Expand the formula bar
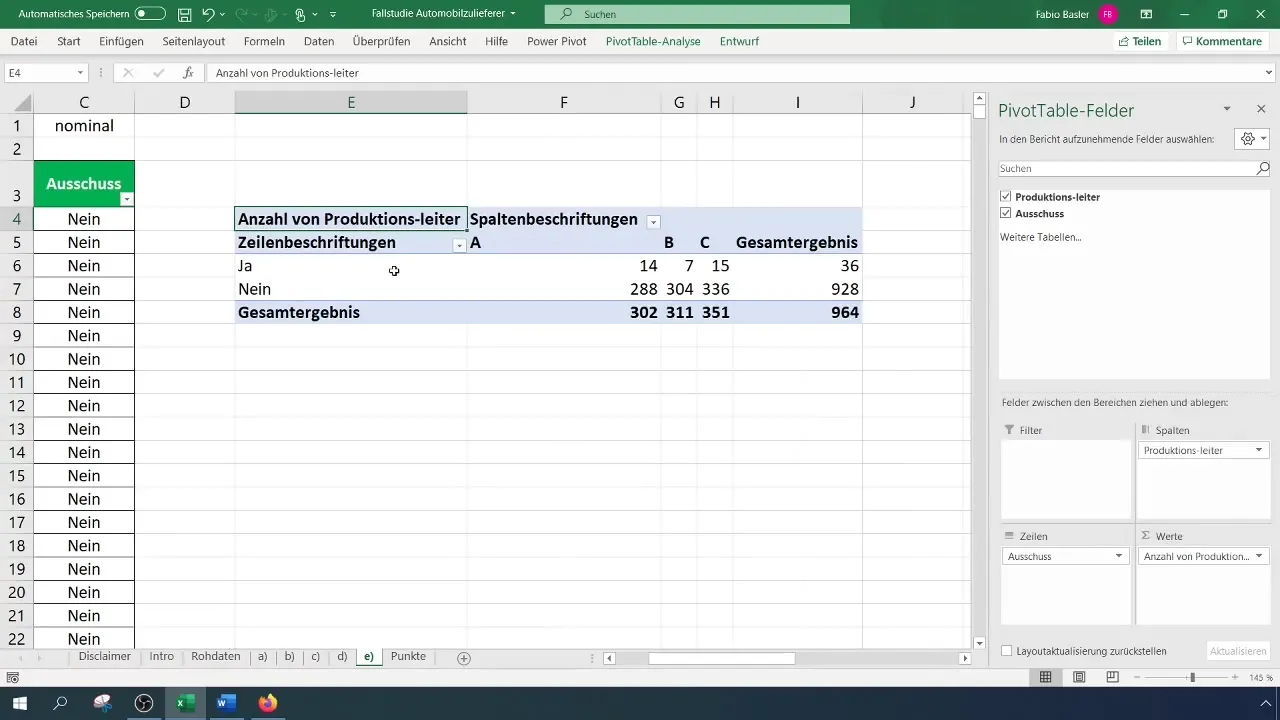1280x720 pixels. 1269,73
